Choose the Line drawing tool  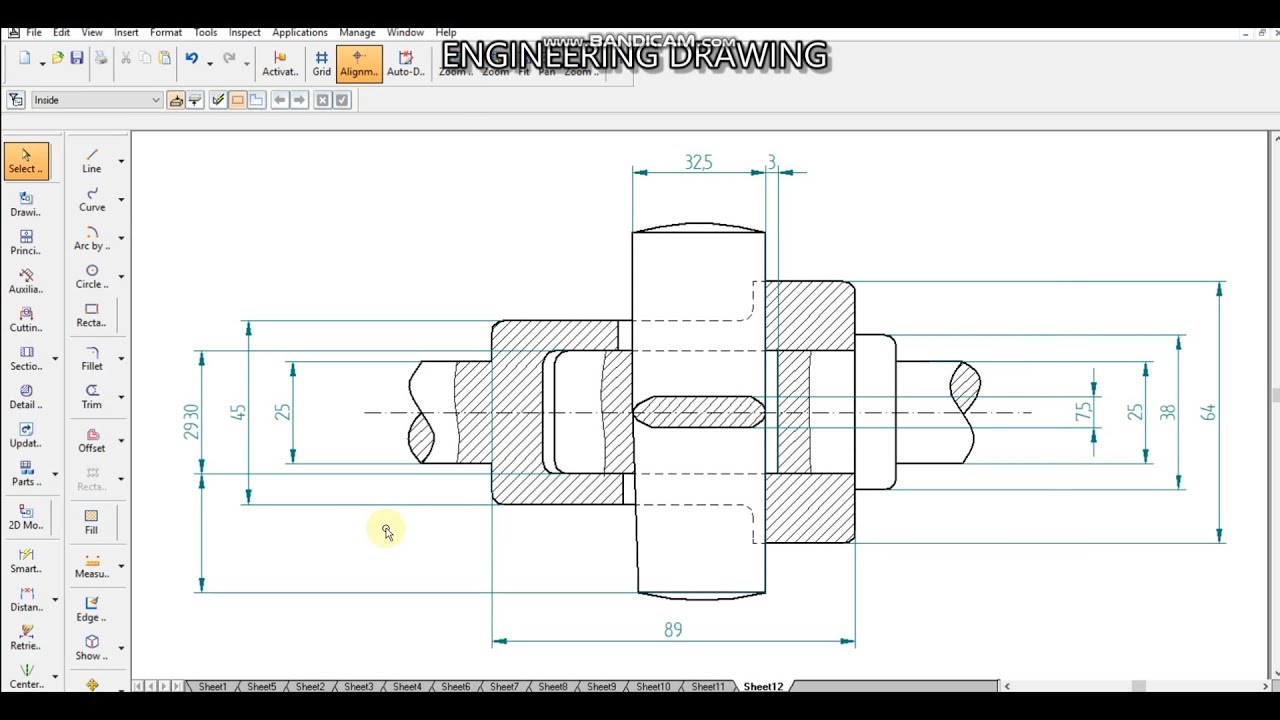(x=92, y=161)
